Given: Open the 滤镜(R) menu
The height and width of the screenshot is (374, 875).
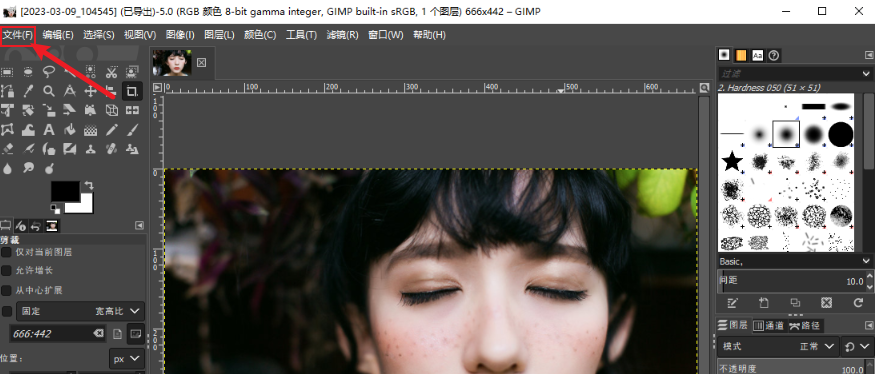Looking at the screenshot, I should pyautogui.click(x=342, y=35).
